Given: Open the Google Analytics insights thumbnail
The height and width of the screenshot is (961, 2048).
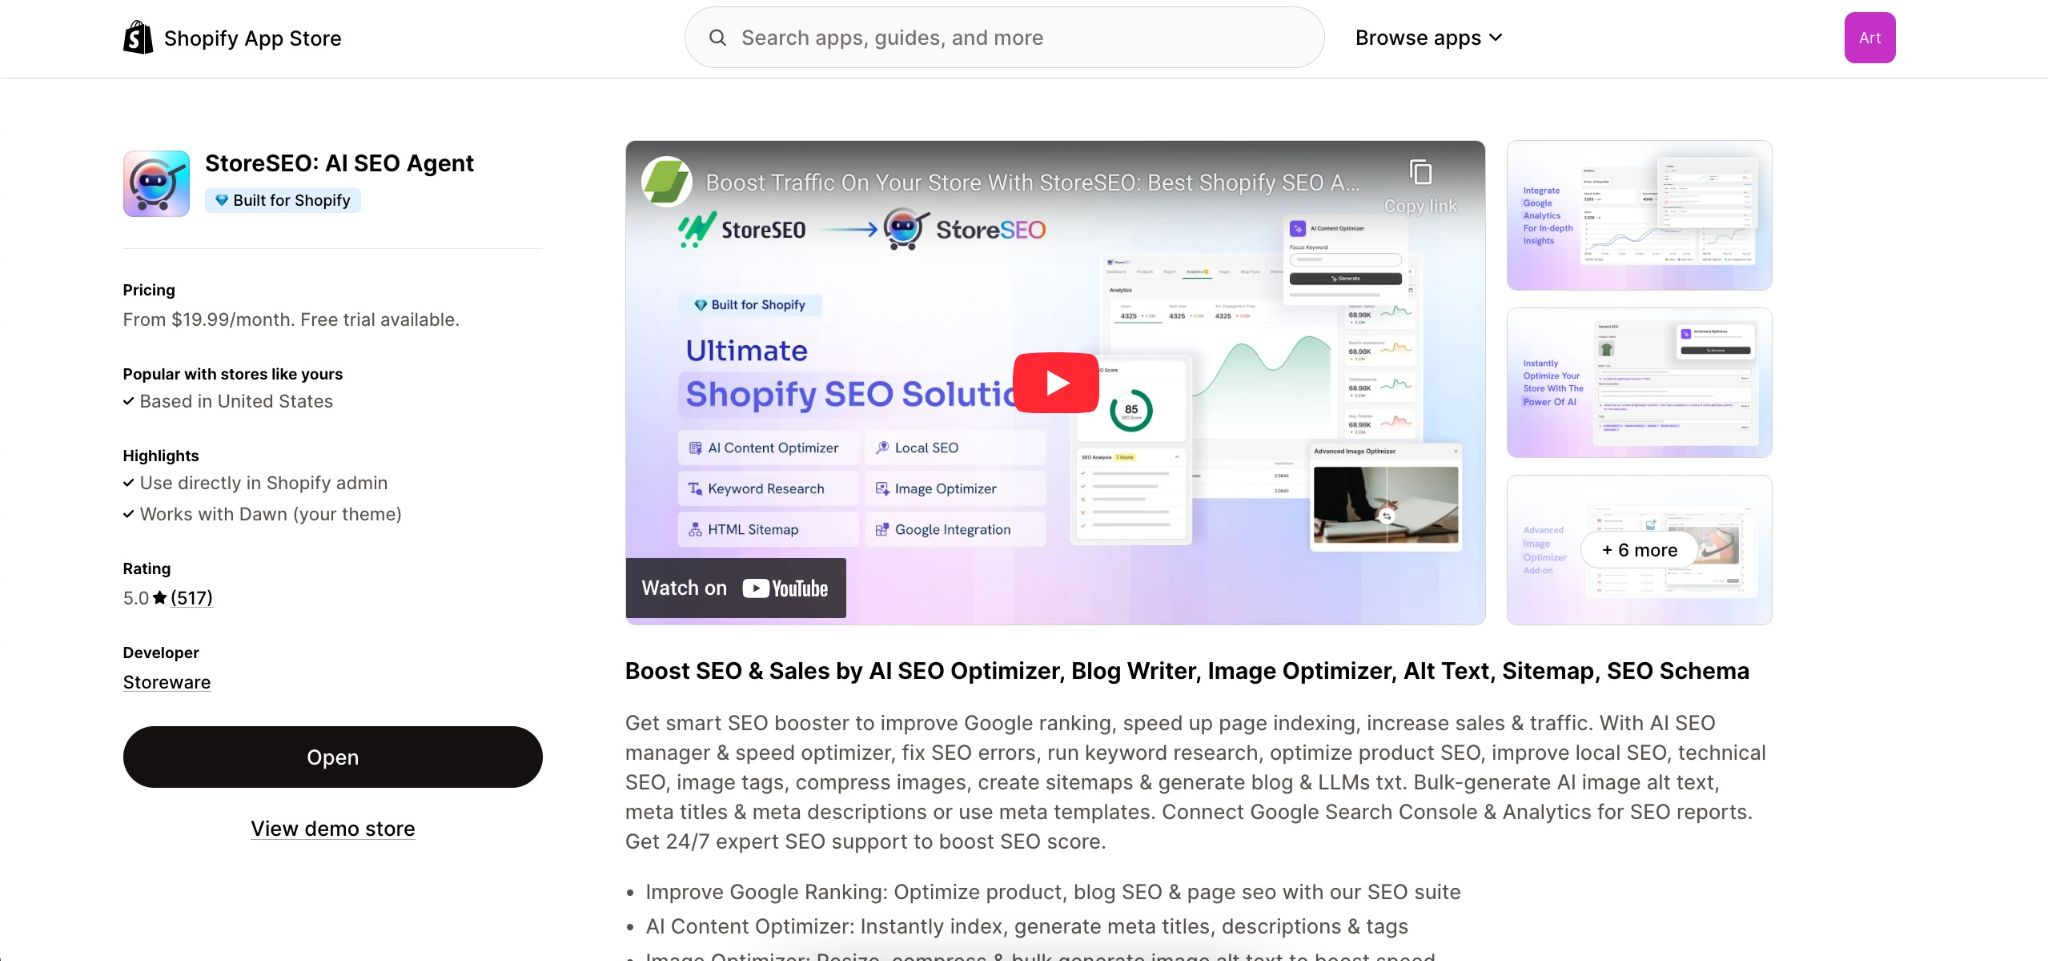Looking at the screenshot, I should 1639,216.
